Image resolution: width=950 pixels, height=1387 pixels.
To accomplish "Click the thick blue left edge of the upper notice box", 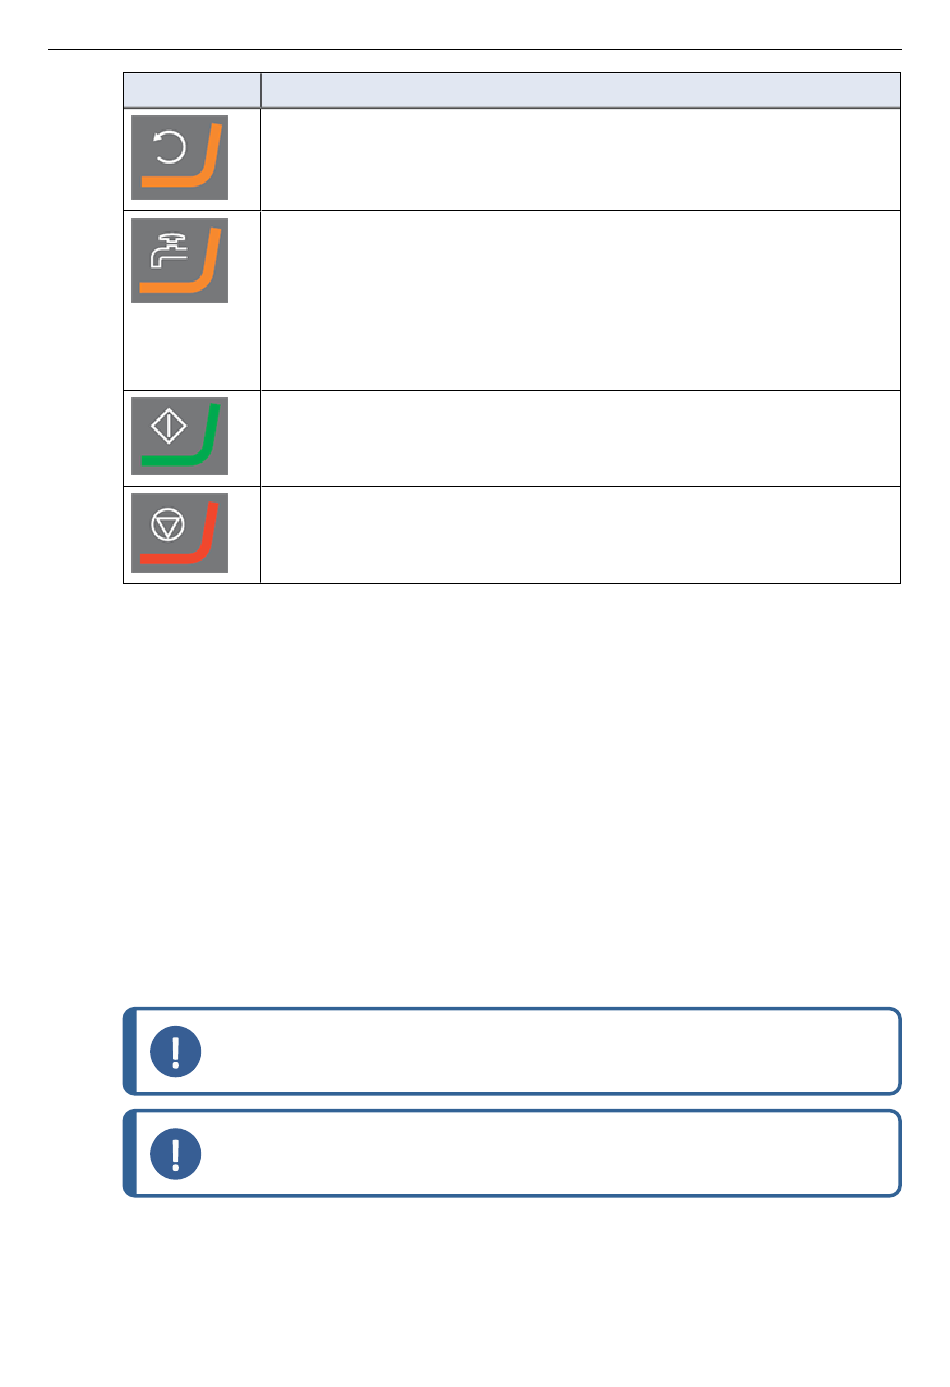I will pyautogui.click(x=129, y=1051).
